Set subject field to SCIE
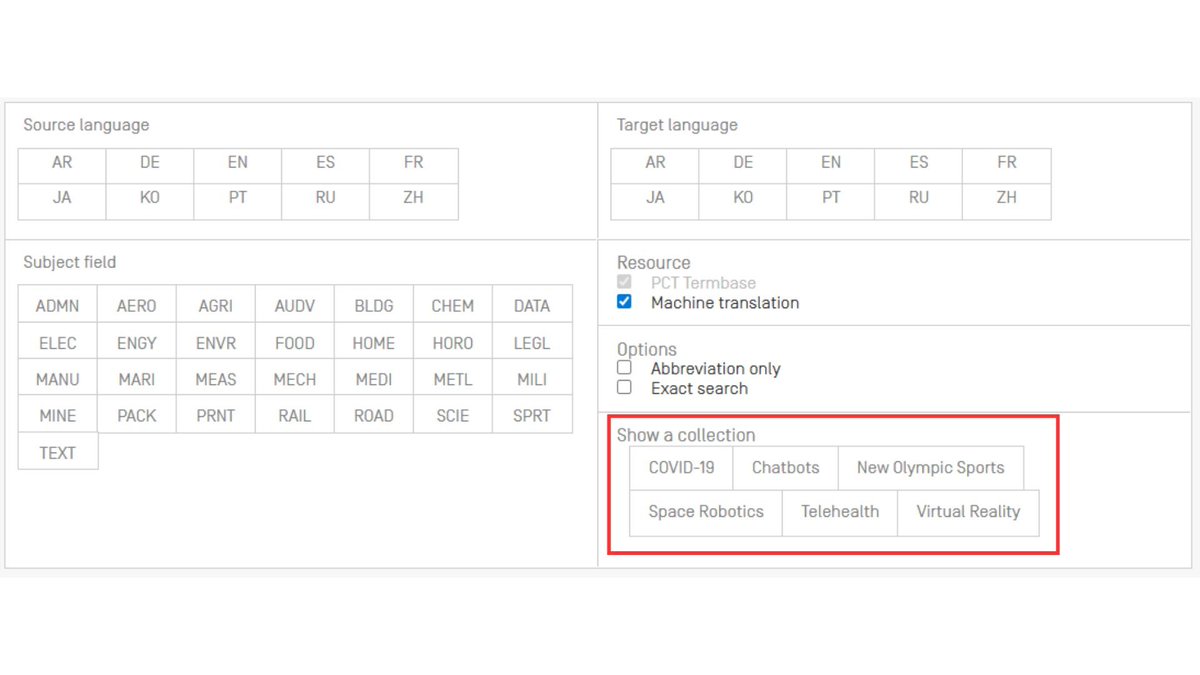The height and width of the screenshot is (675, 1200). point(453,415)
